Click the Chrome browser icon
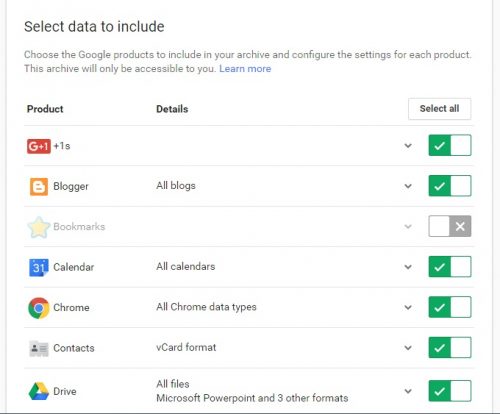Viewport: 500px width, 414px height. (39, 308)
